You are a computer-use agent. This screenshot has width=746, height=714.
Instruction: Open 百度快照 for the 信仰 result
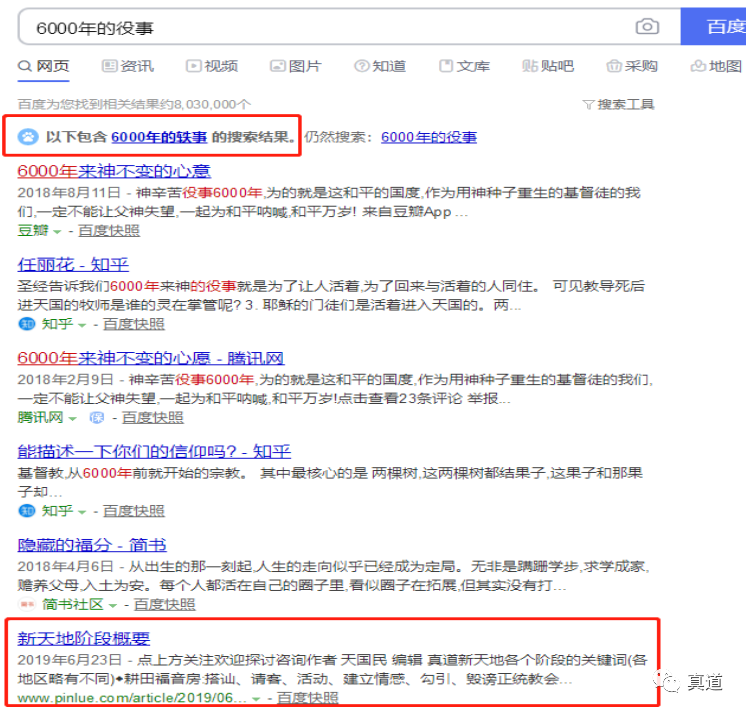(134, 511)
